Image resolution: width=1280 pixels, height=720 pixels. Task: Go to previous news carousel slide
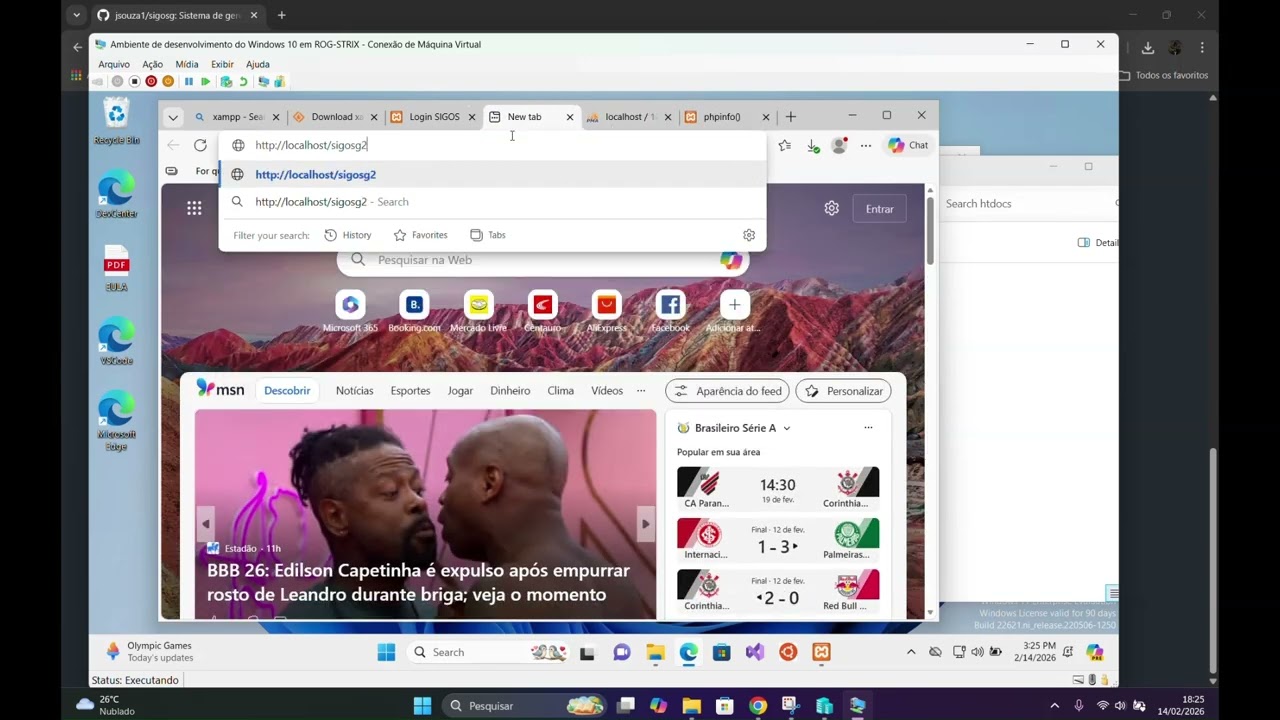[206, 523]
